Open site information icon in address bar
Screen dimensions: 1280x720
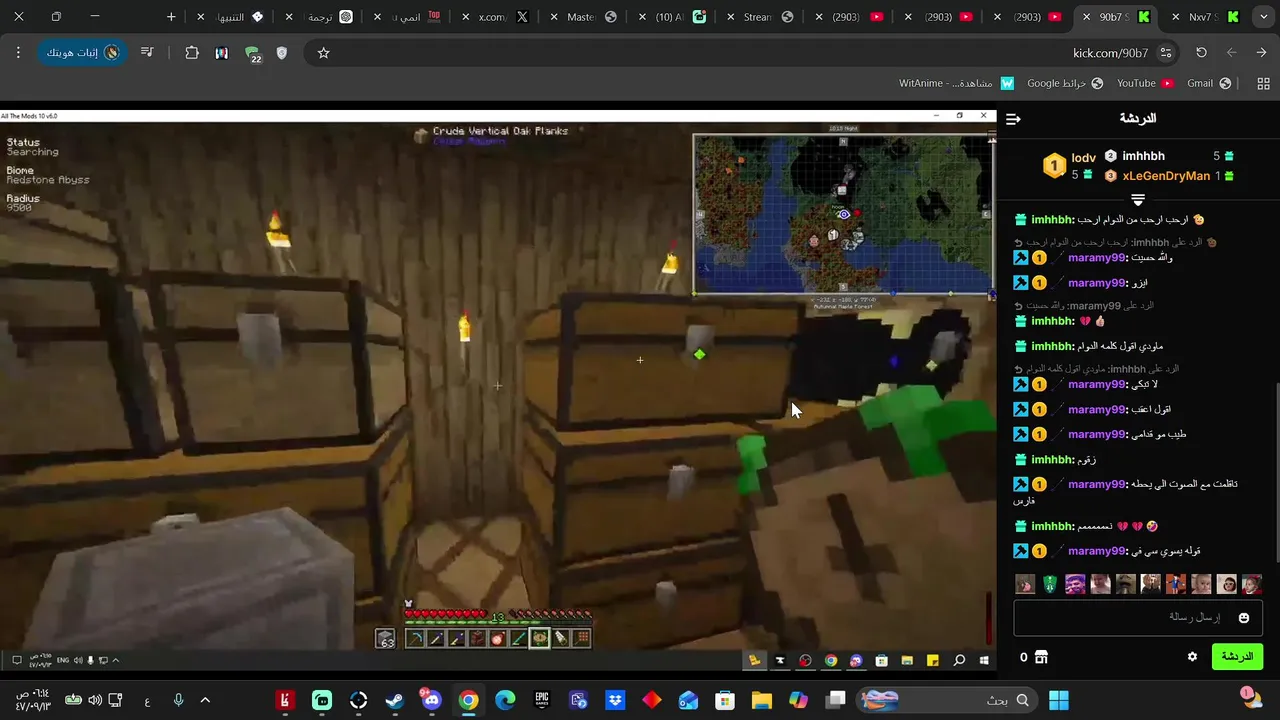1166,53
